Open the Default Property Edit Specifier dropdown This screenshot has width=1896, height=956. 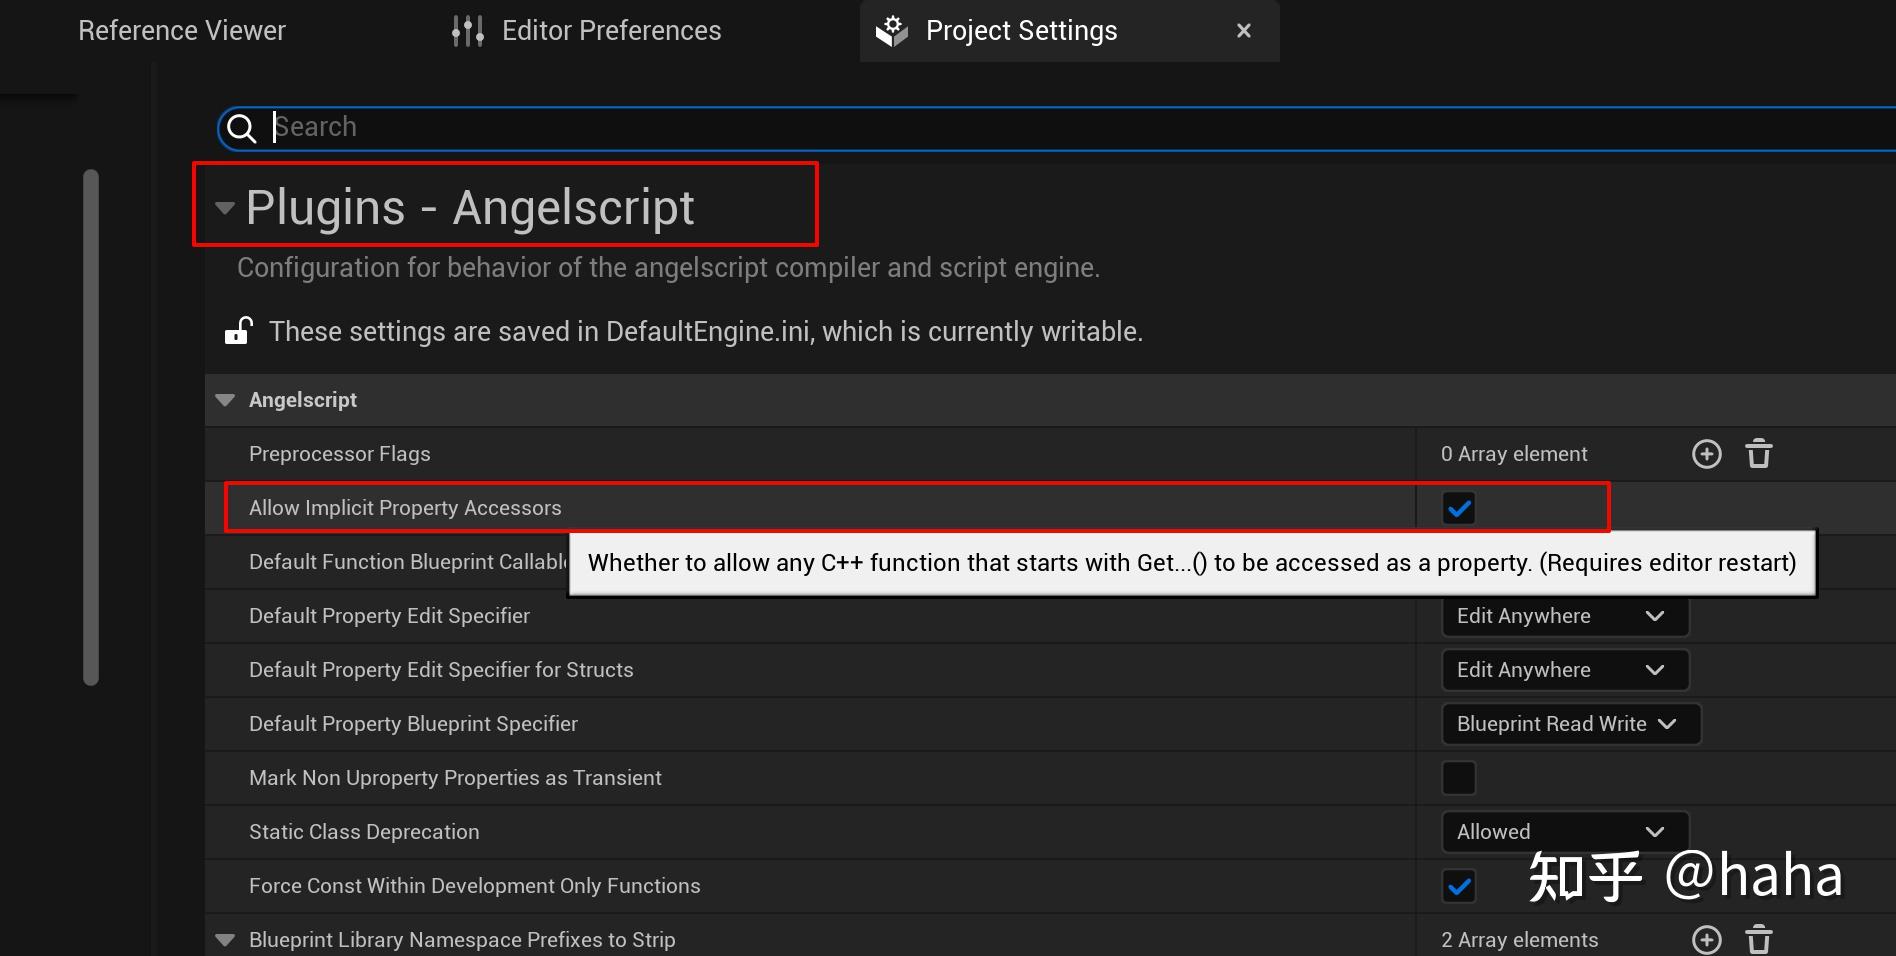[1563, 616]
